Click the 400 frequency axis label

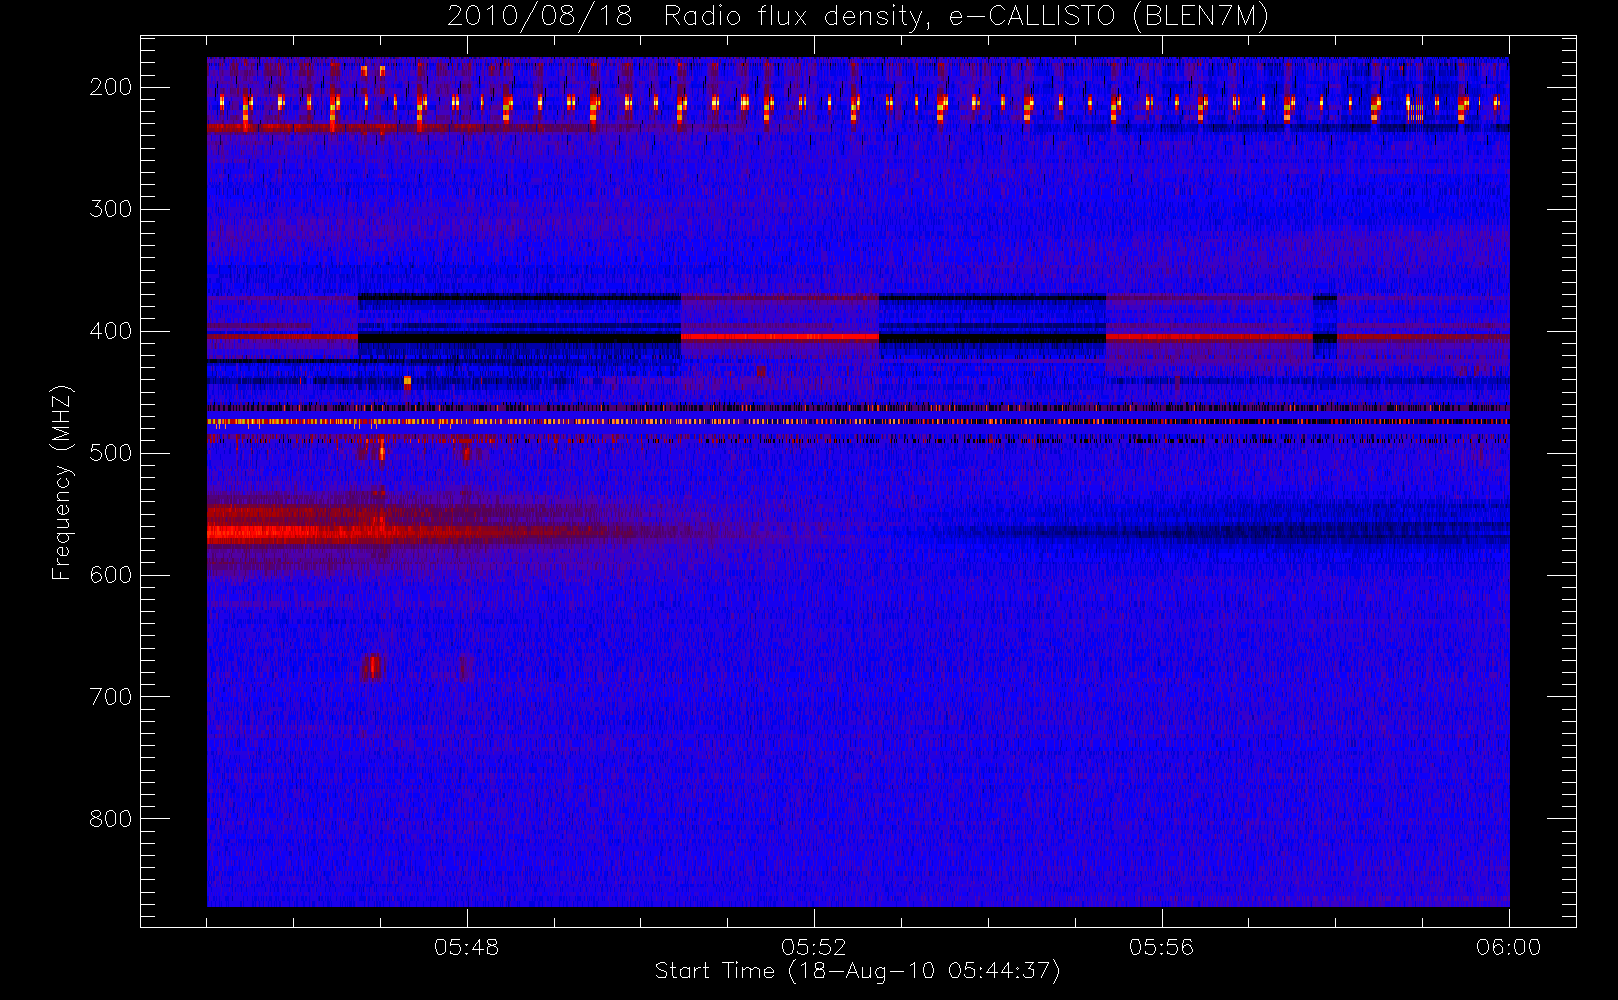(x=111, y=331)
